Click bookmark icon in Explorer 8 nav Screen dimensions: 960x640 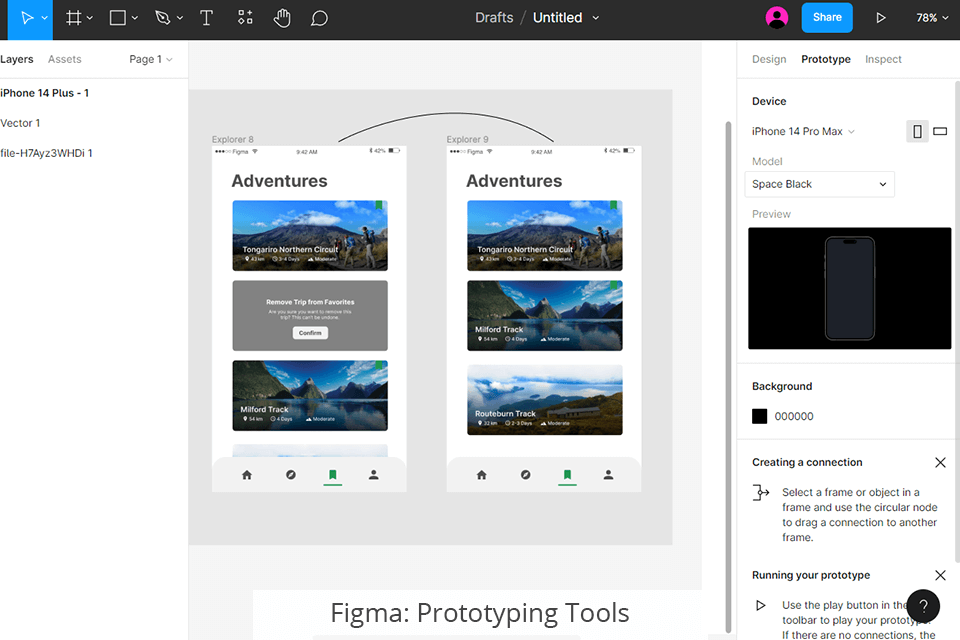point(332,475)
